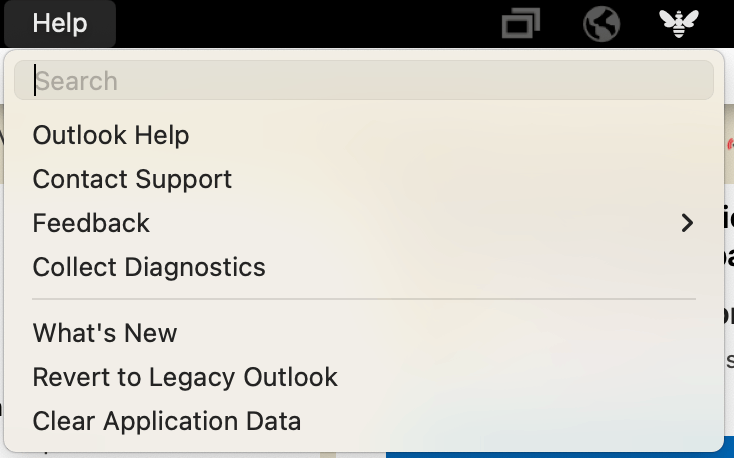Focus the Help menu Search field

(364, 80)
